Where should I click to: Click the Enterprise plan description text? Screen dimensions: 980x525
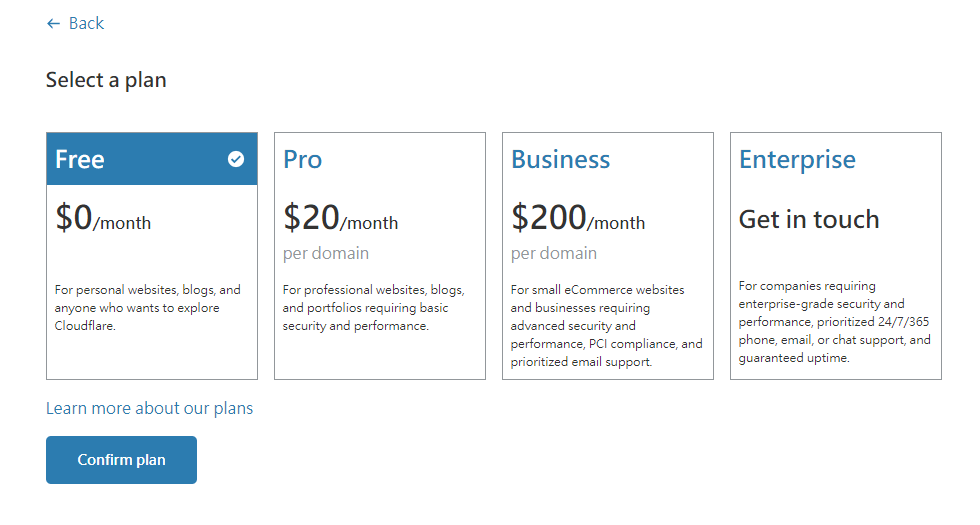(834, 322)
